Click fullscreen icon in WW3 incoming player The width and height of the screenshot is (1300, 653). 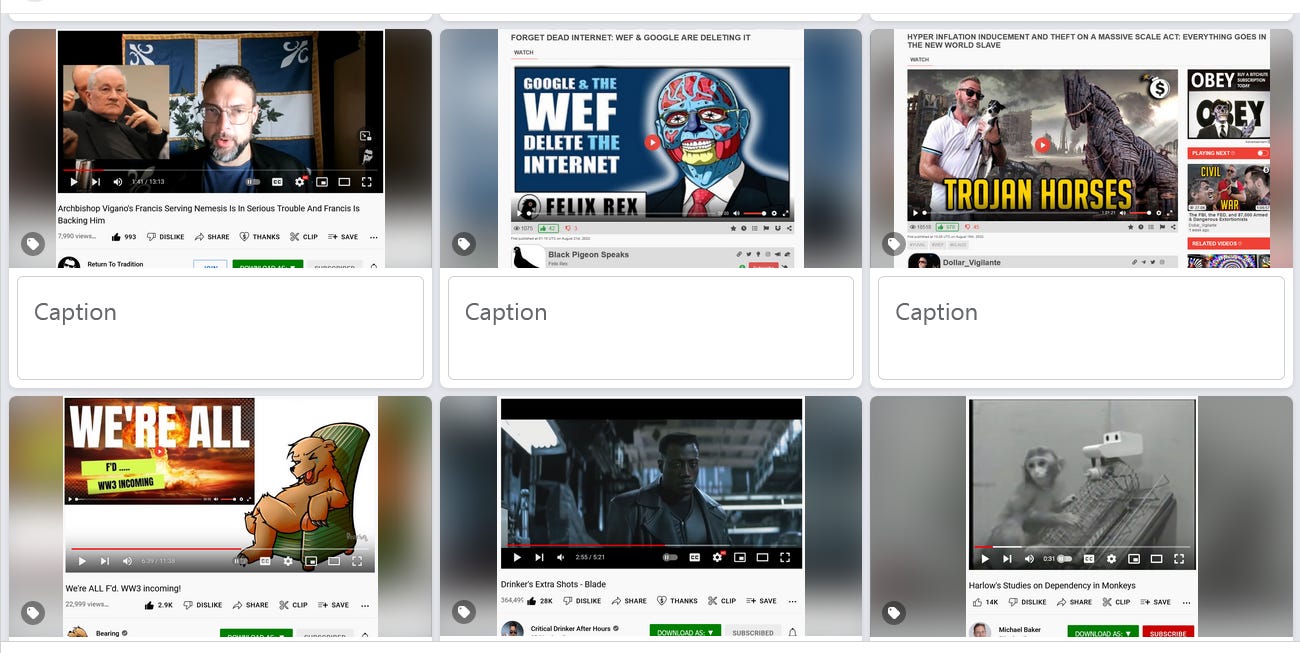pos(357,561)
